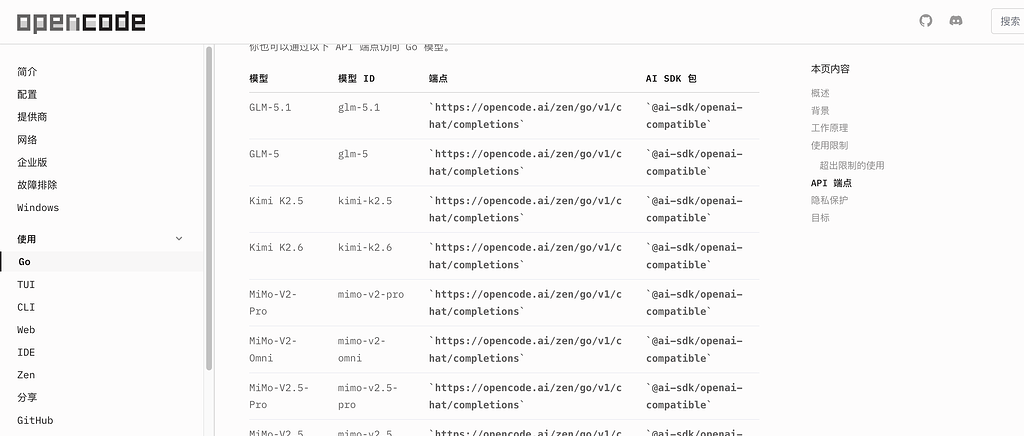The height and width of the screenshot is (436, 1024).
Task: Click the GLM-5 model name cell
Action: click(x=264, y=154)
